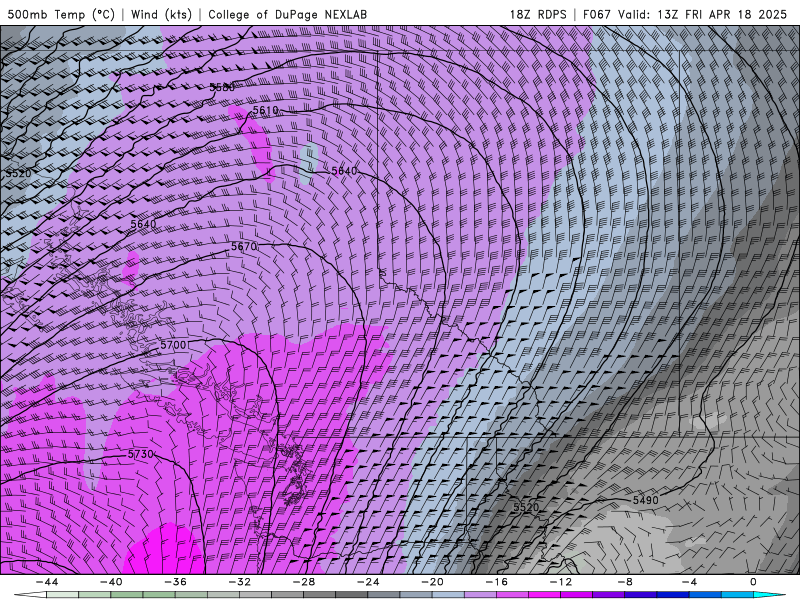This screenshot has height=600, width=800.
Task: Click the -44 colorbar scale label
Action: point(47,582)
